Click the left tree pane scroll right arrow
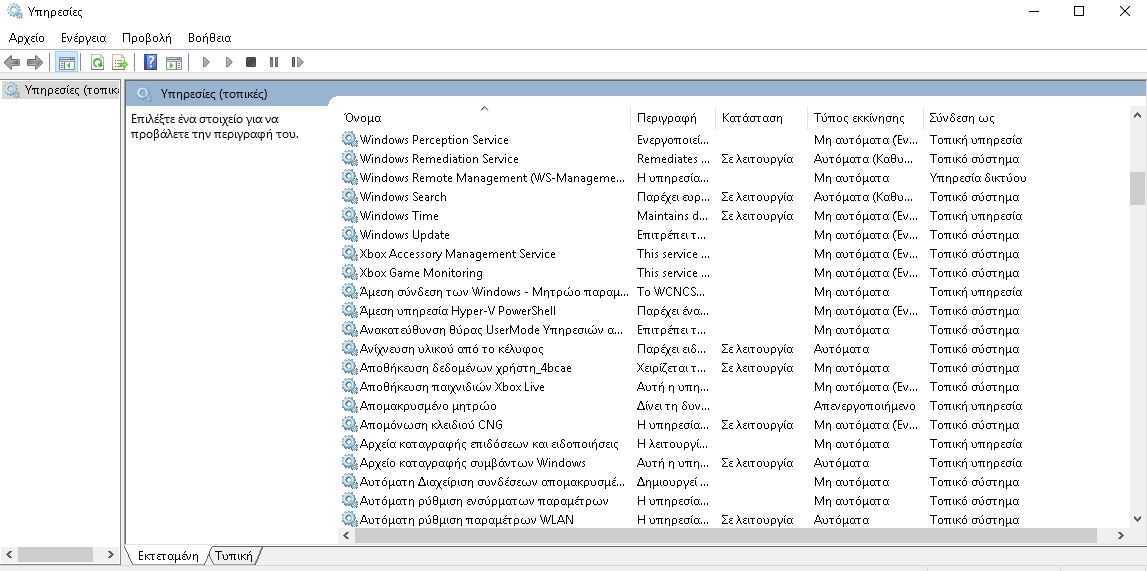 [110, 555]
